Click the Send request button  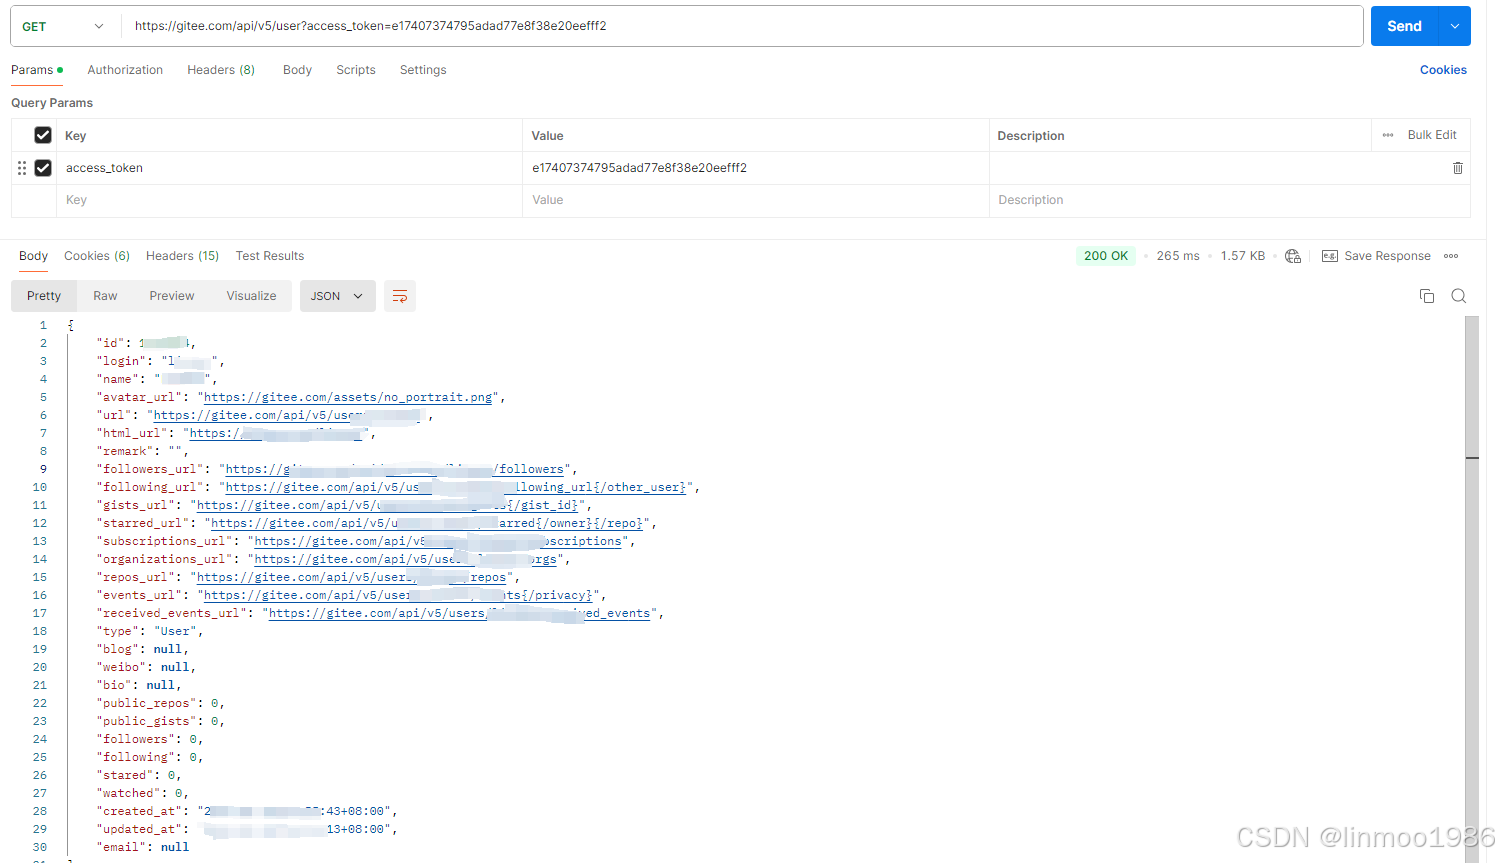(1404, 26)
